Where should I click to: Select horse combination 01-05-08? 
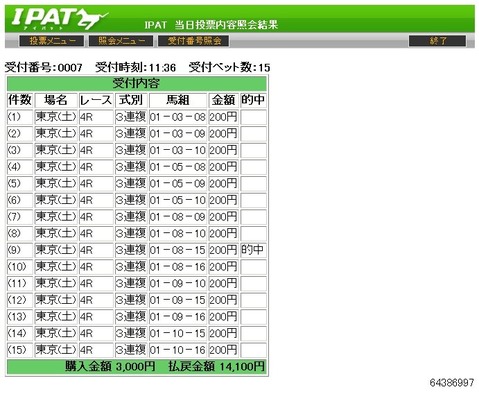click(178, 167)
